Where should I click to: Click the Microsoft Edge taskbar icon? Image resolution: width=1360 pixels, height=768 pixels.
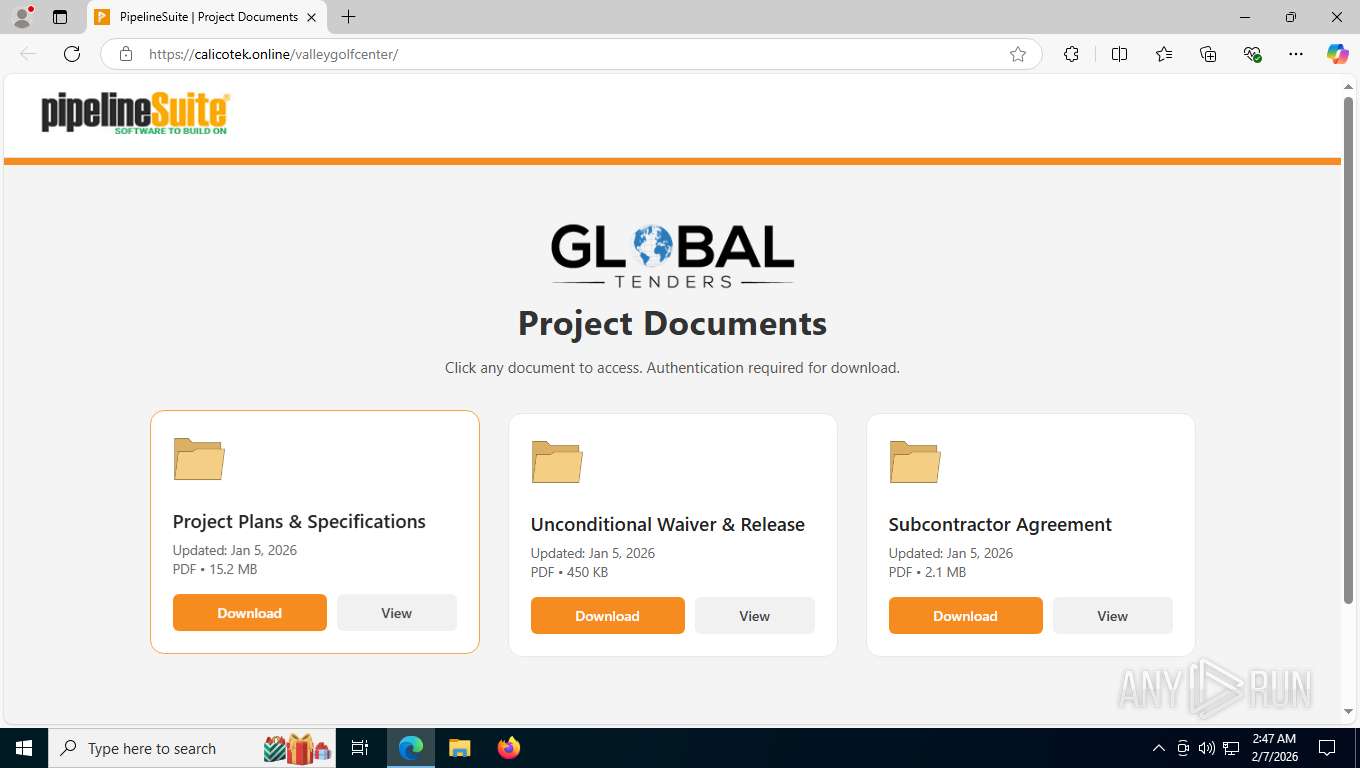click(x=411, y=748)
